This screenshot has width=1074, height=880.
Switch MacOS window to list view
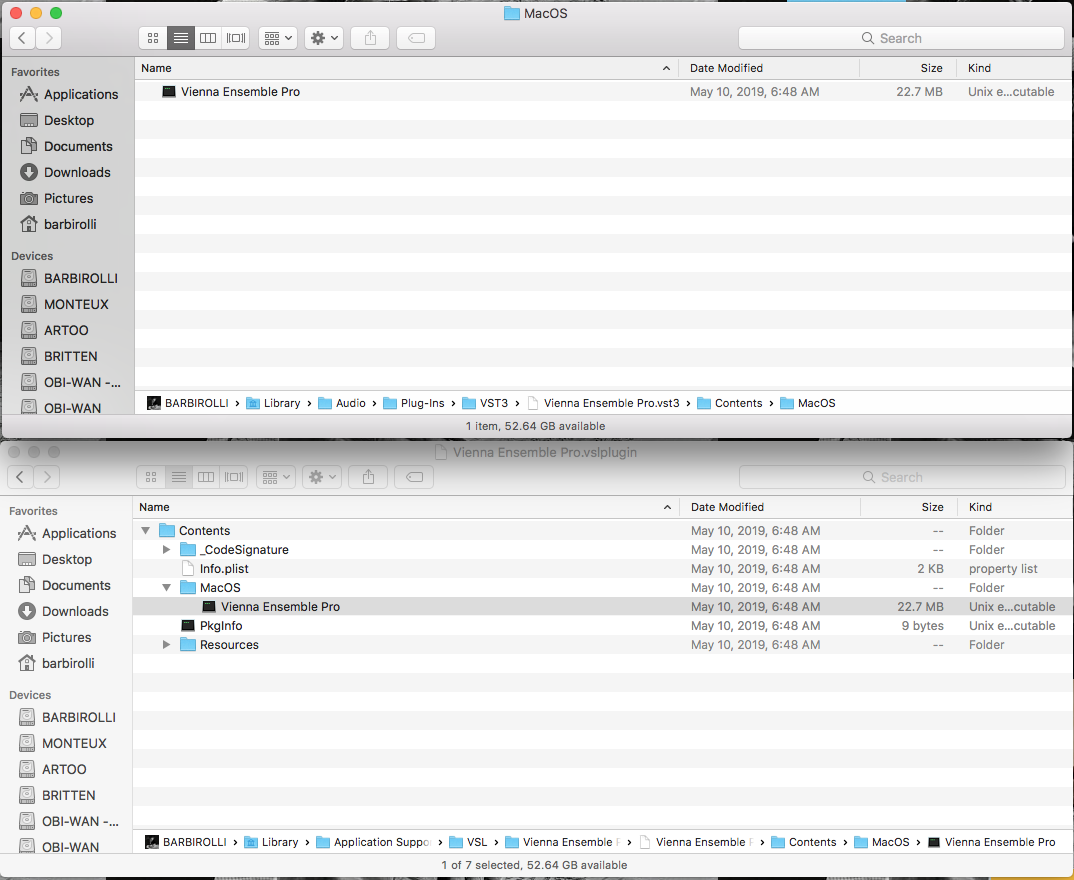(181, 38)
